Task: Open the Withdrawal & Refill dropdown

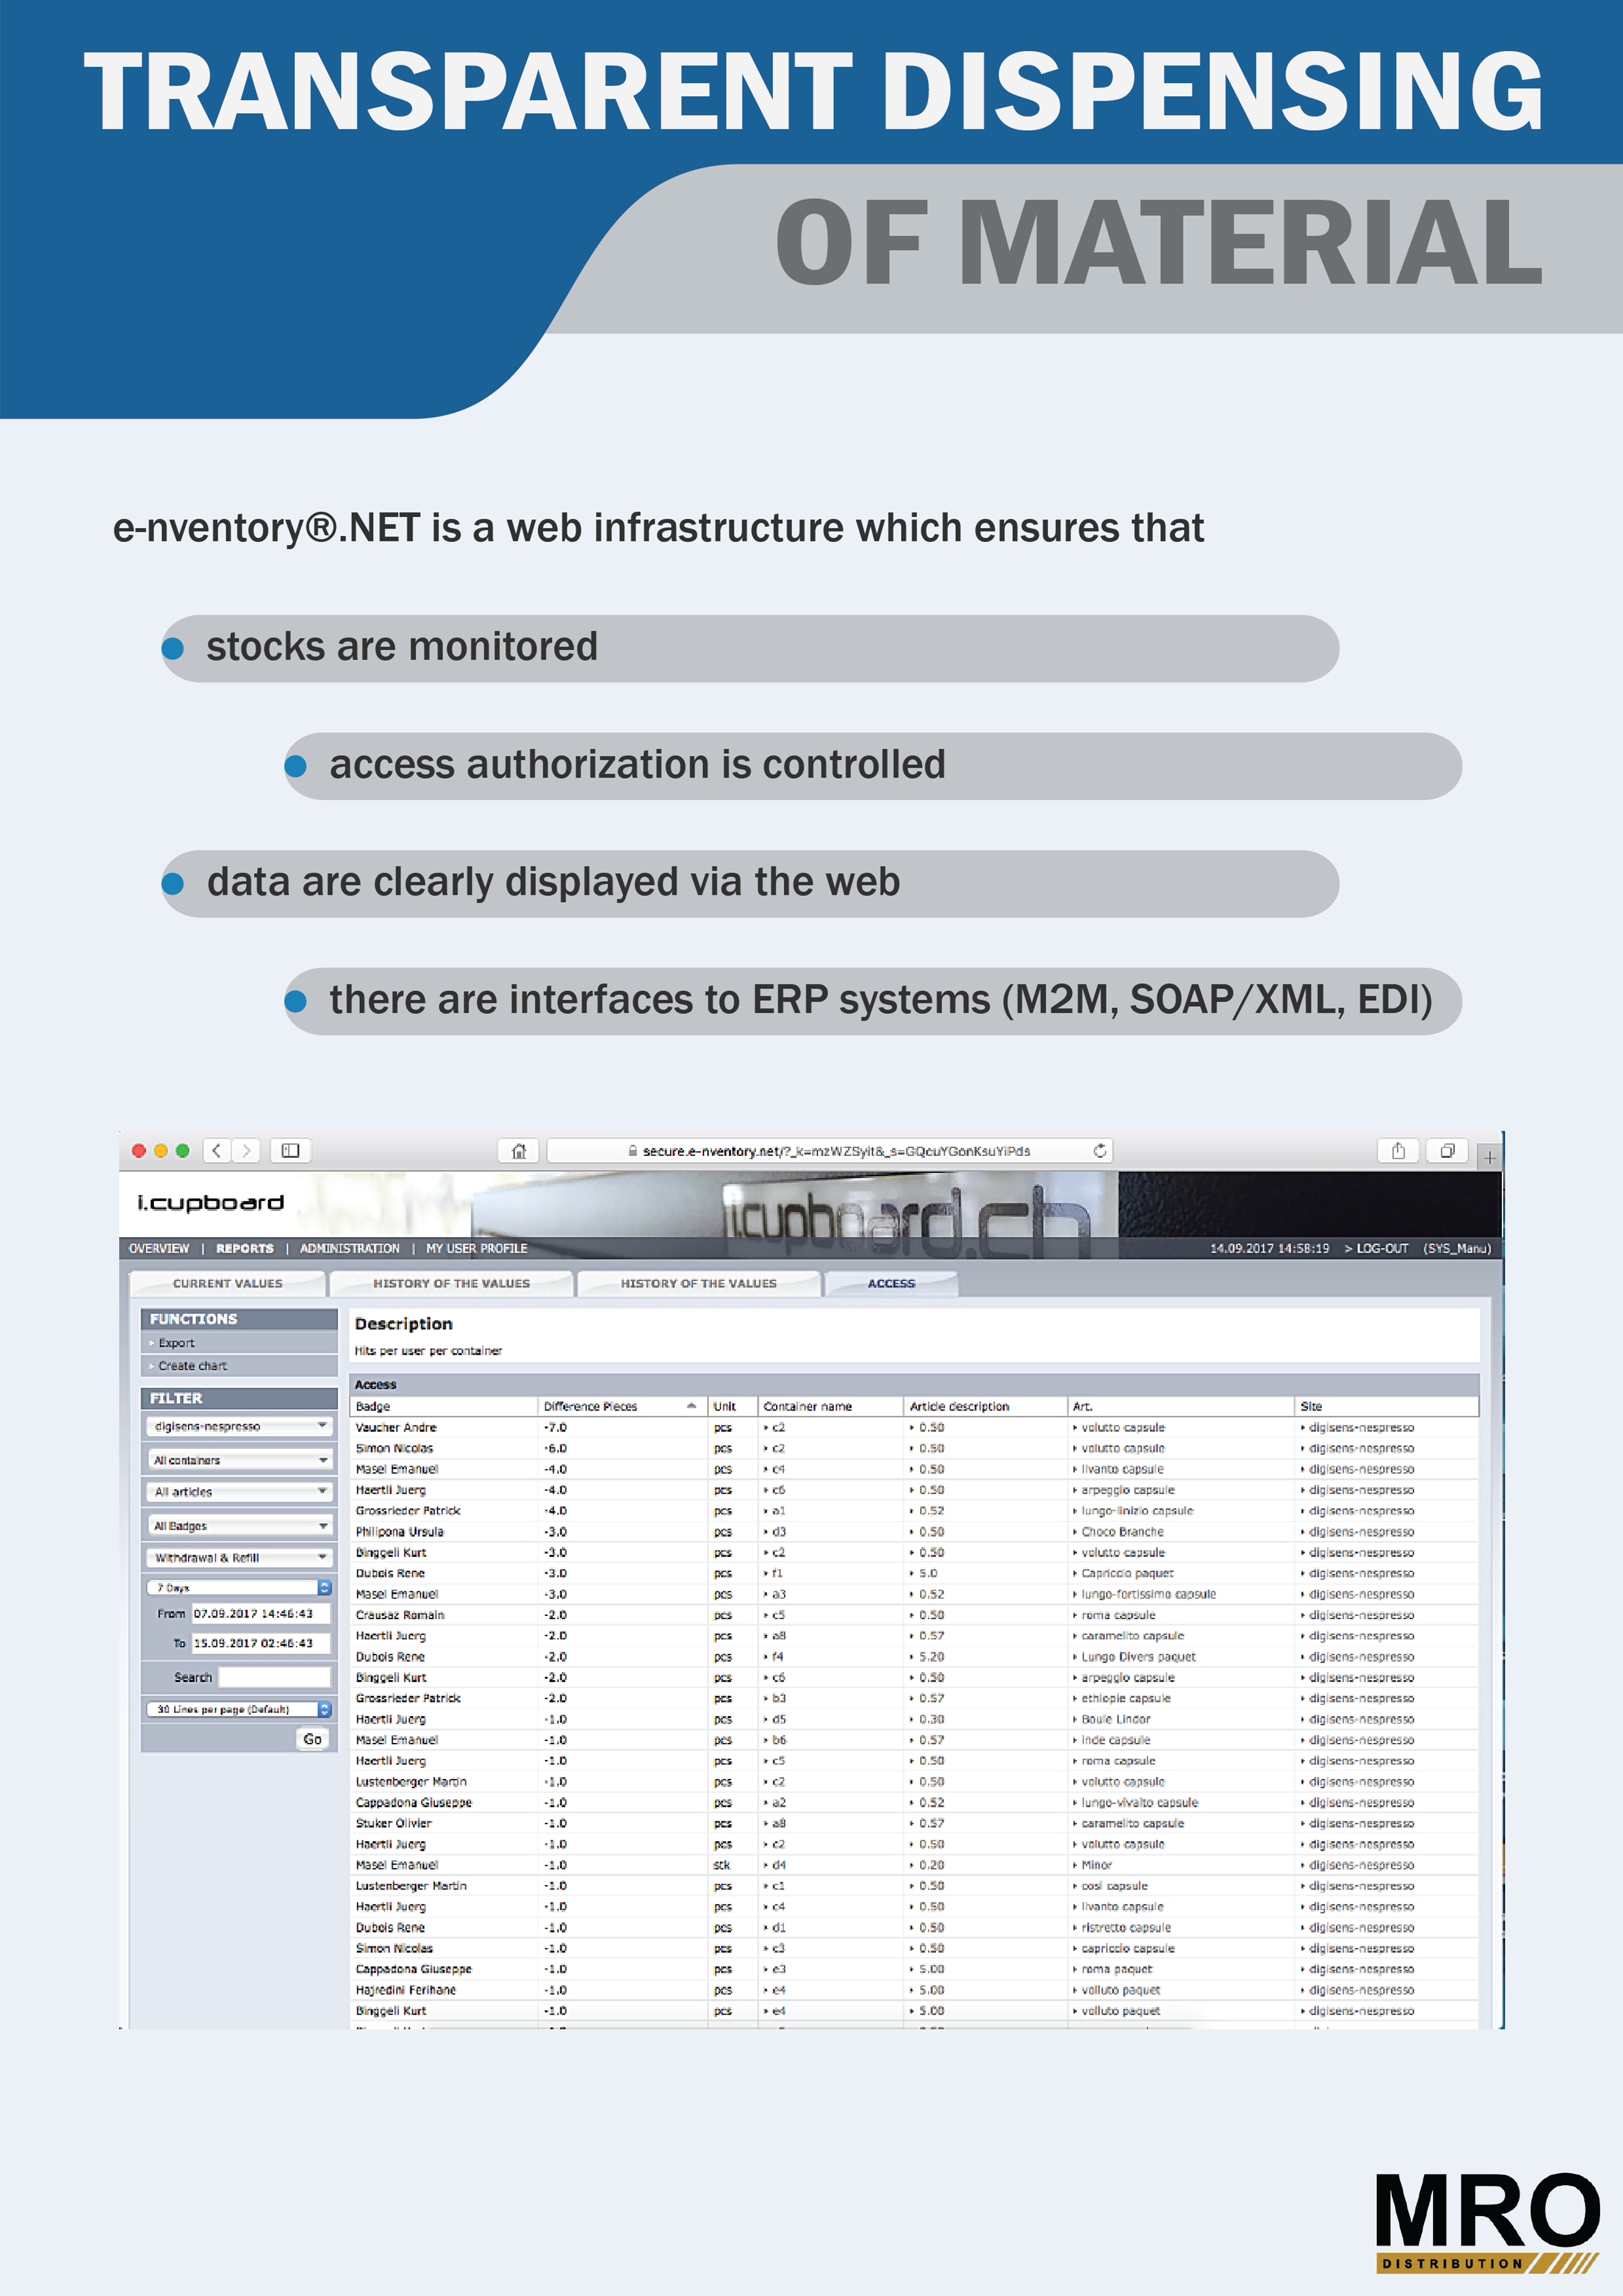Action: [239, 1558]
